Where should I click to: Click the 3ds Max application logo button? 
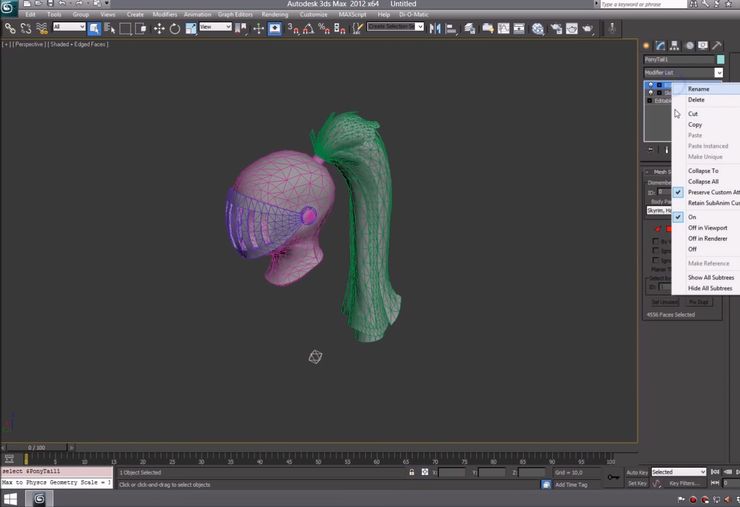tap(9, 8)
